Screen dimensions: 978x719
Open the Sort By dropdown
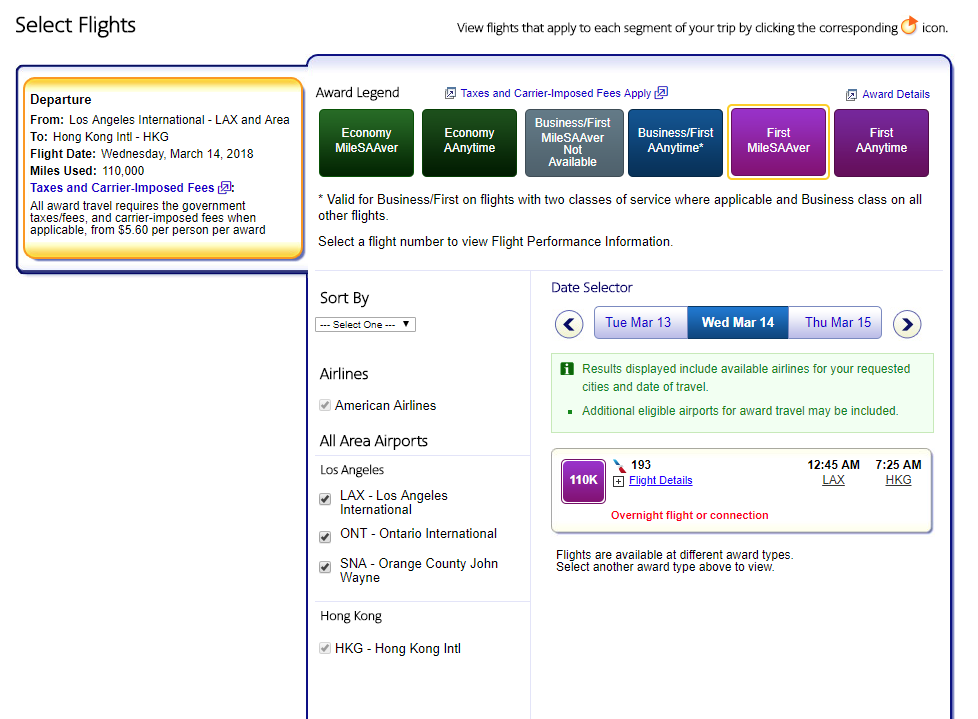366,324
